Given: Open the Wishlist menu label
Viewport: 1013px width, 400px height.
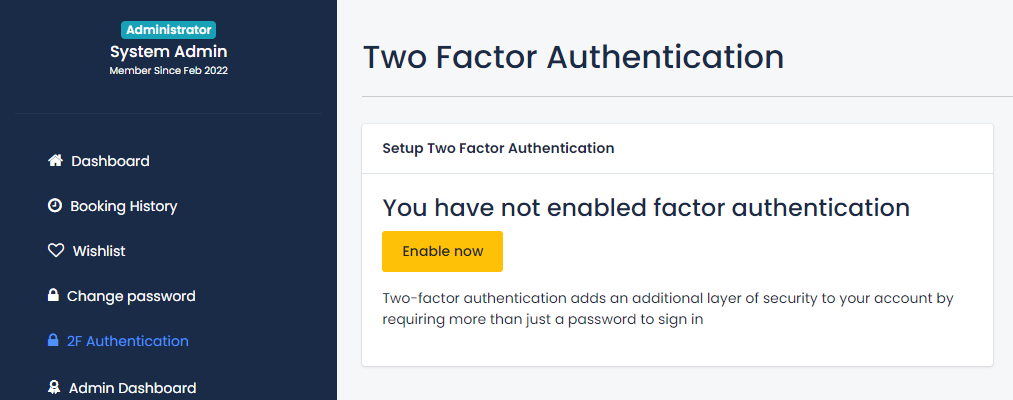Looking at the screenshot, I should click(99, 251).
